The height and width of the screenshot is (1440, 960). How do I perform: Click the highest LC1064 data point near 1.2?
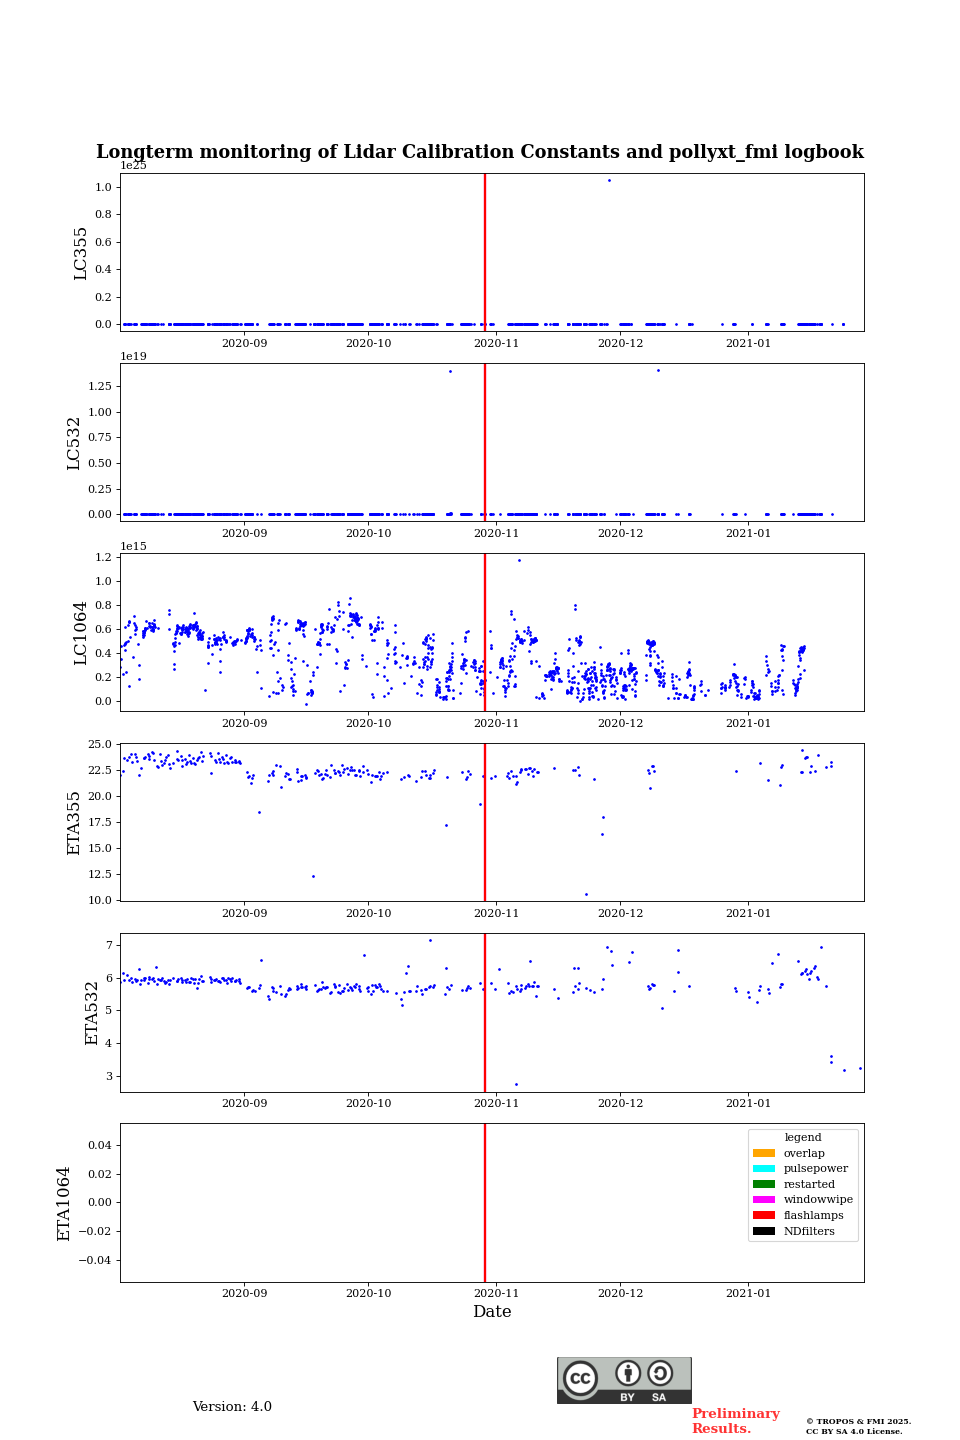519,560
